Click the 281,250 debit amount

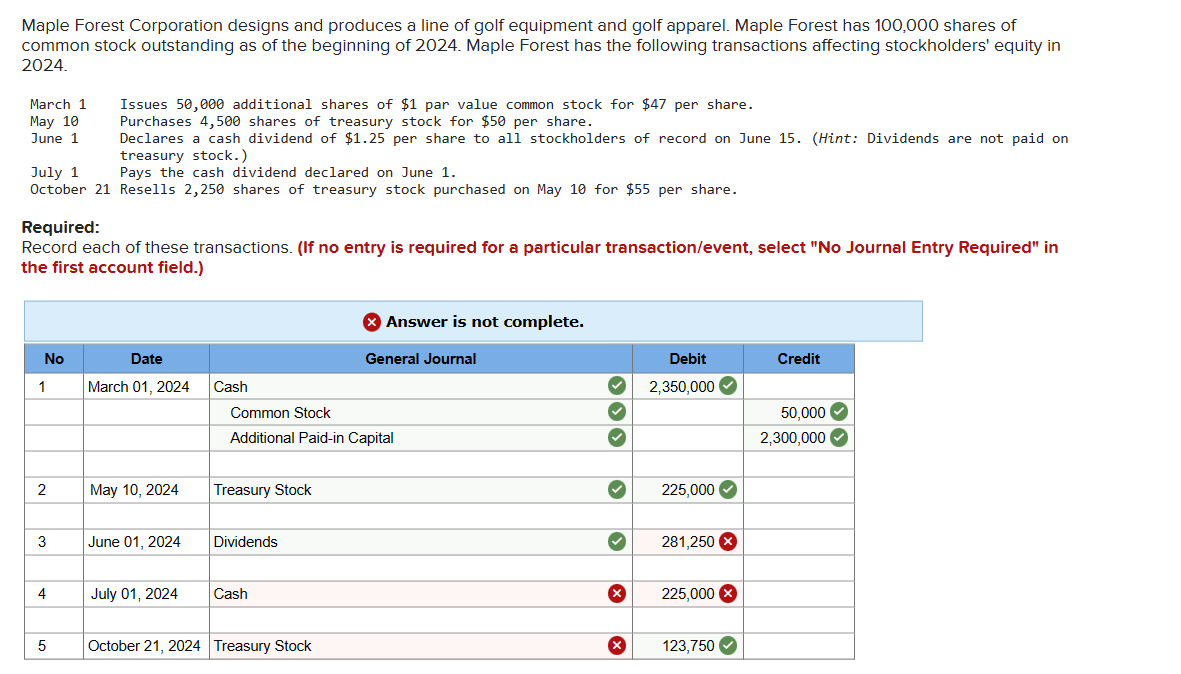tap(688, 542)
